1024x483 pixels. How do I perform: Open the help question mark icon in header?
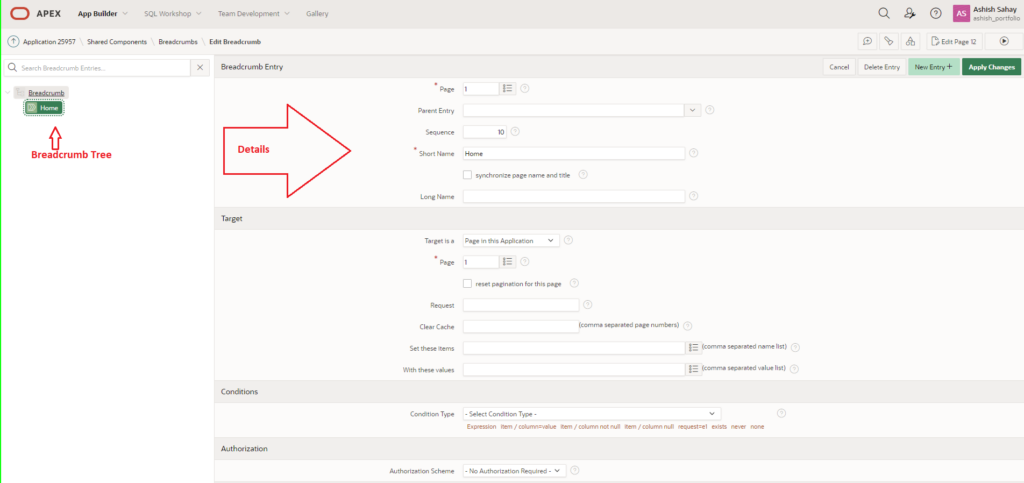pos(935,13)
